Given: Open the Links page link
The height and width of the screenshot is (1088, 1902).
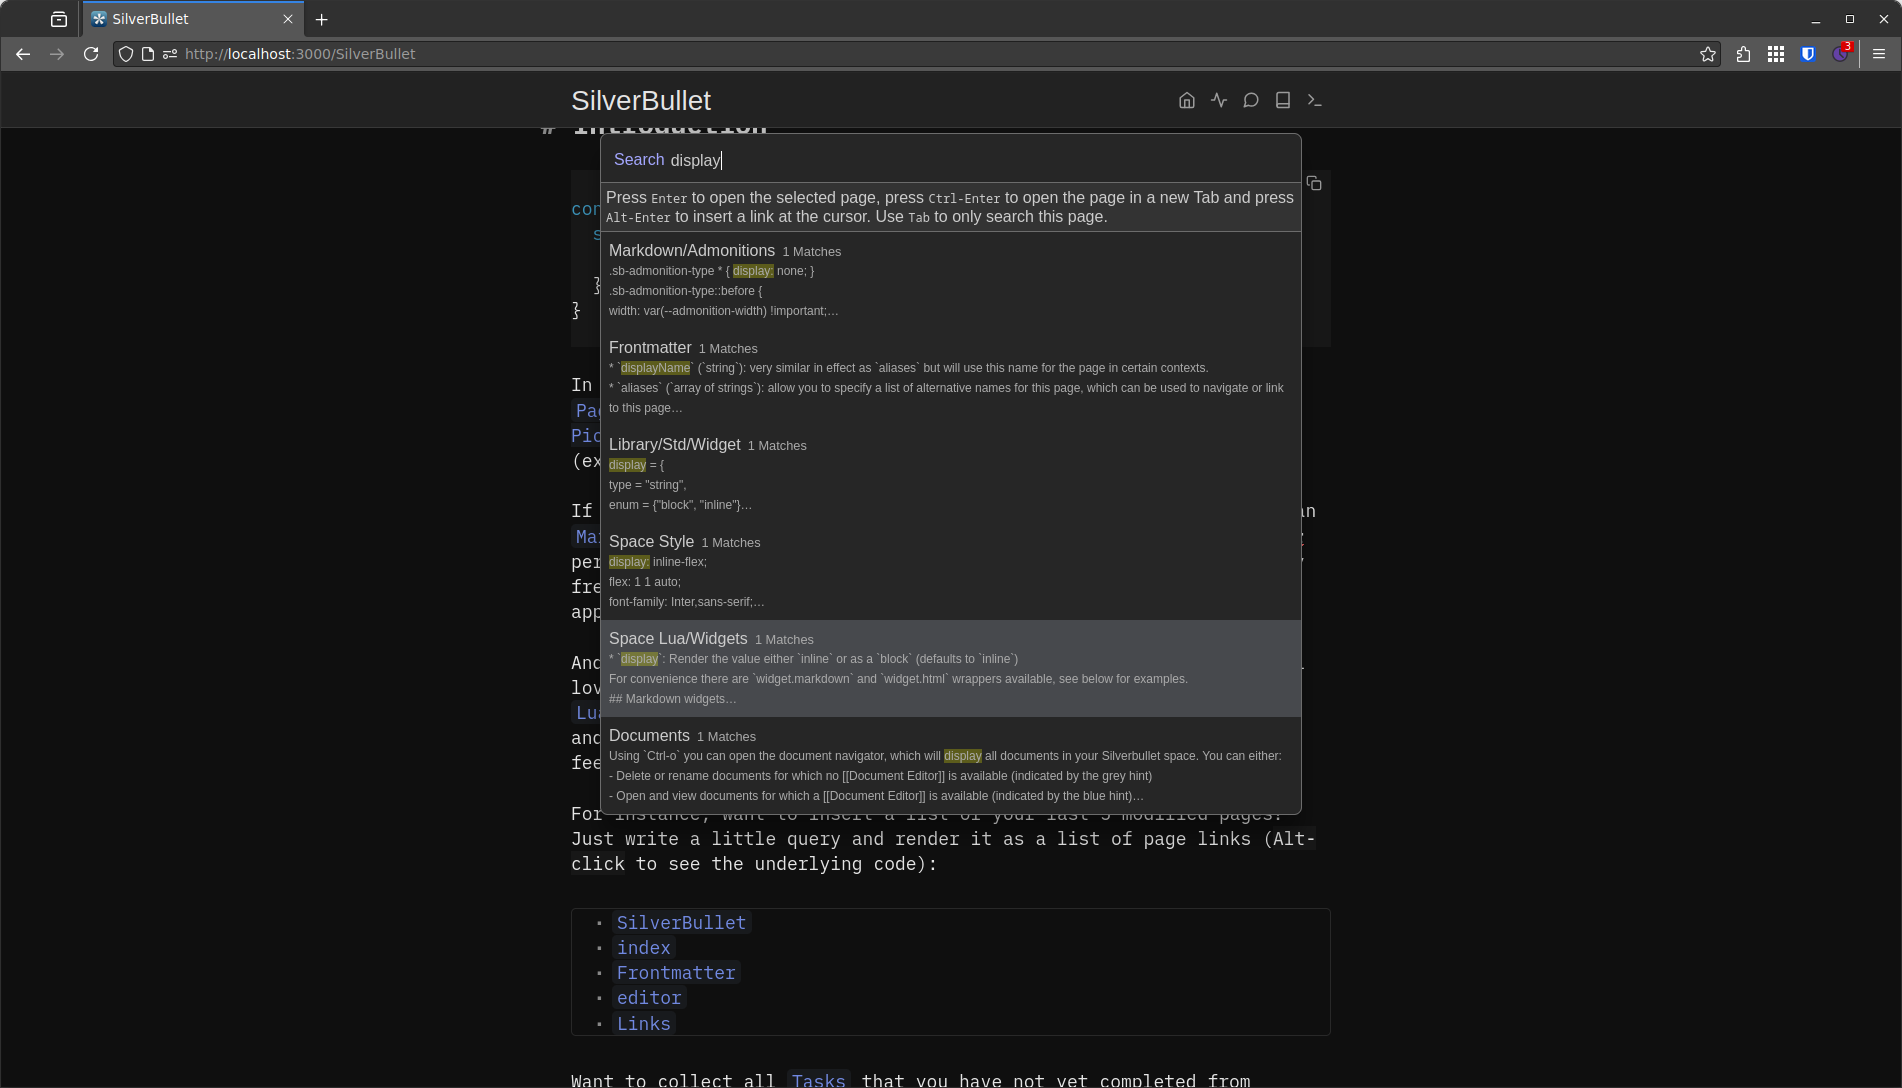Looking at the screenshot, I should [x=643, y=1024].
